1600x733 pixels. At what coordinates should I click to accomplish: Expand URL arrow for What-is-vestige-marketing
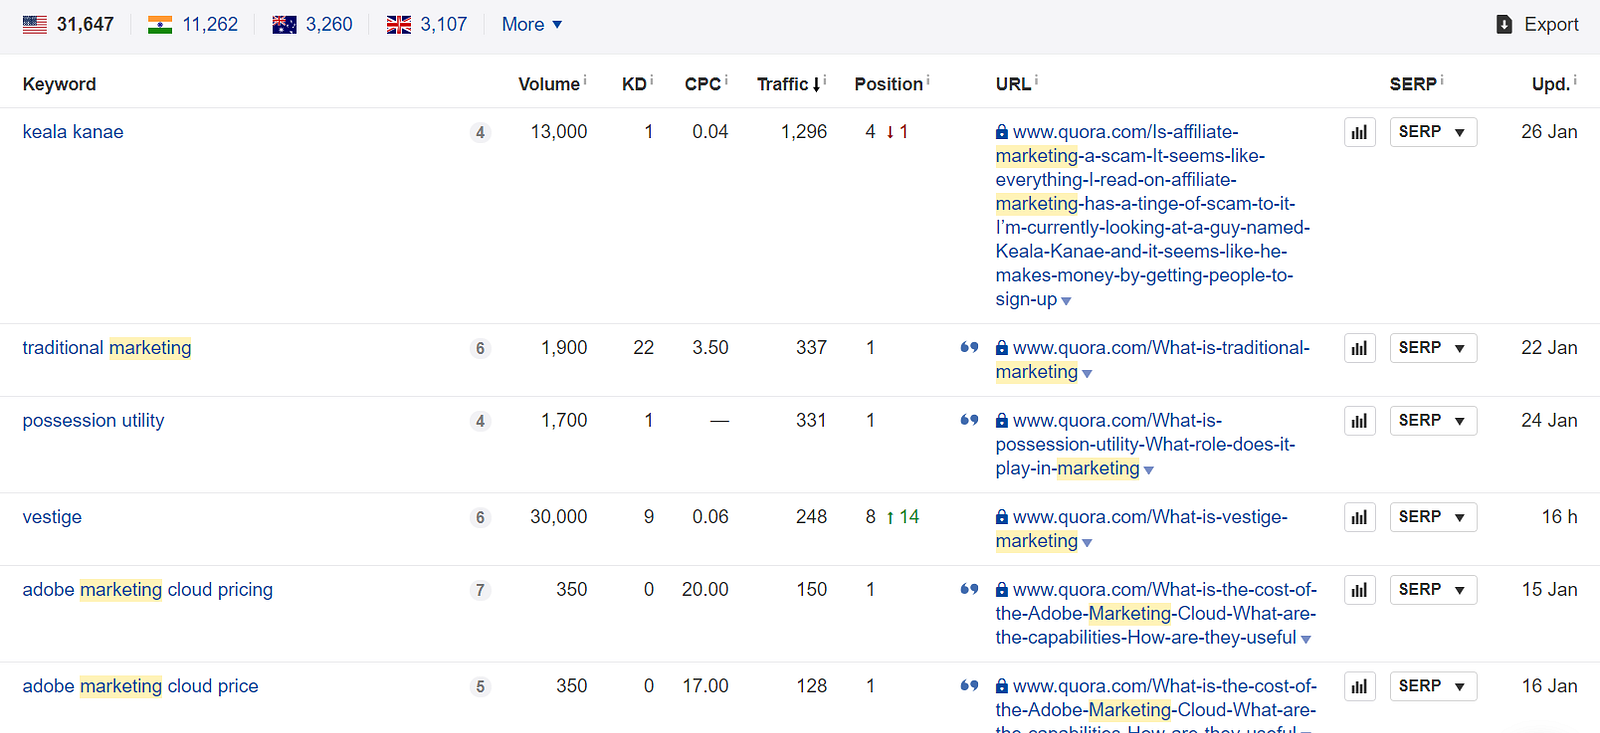pyautogui.click(x=1087, y=543)
